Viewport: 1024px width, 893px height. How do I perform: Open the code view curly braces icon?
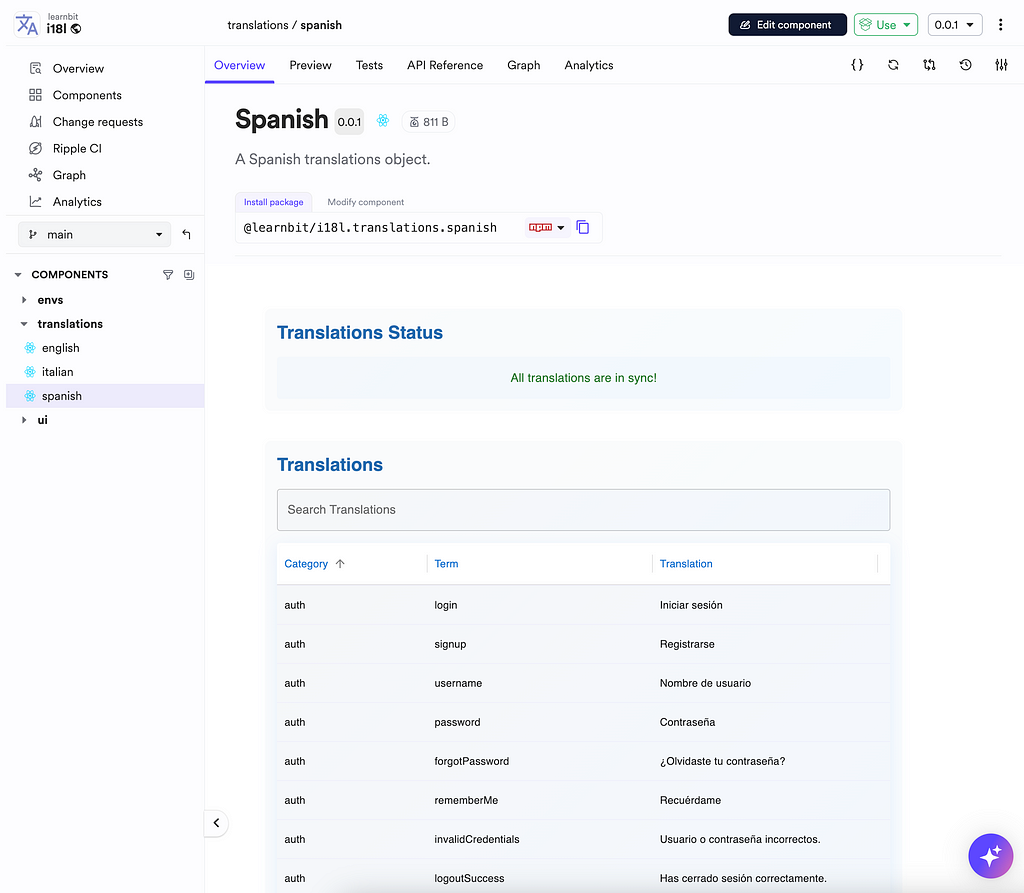[857, 65]
